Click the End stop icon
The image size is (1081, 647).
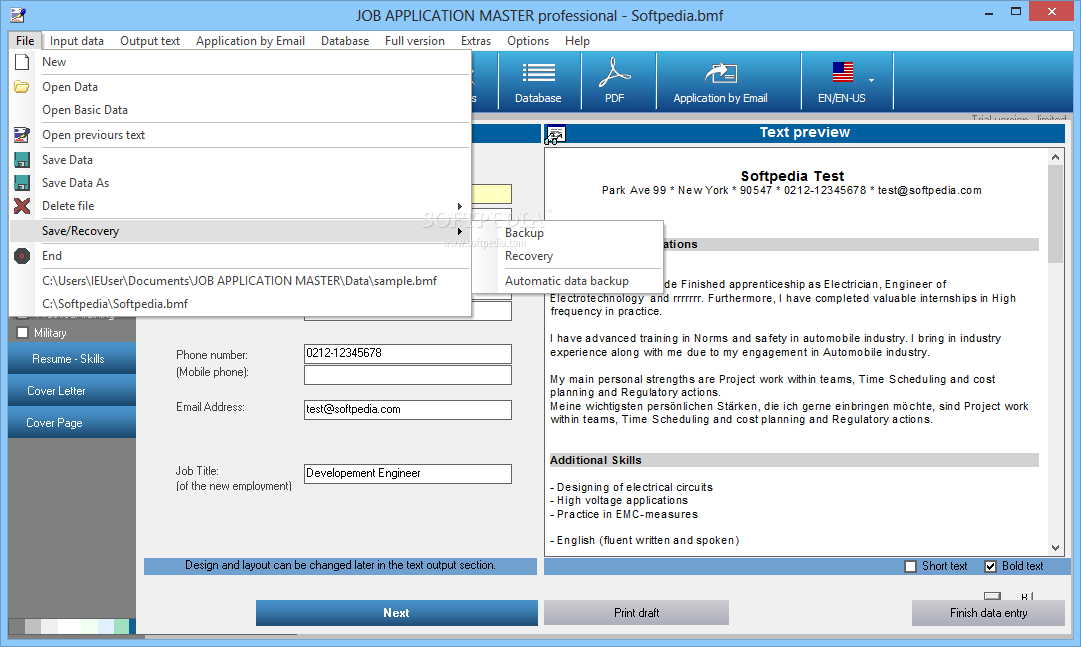click(22, 256)
